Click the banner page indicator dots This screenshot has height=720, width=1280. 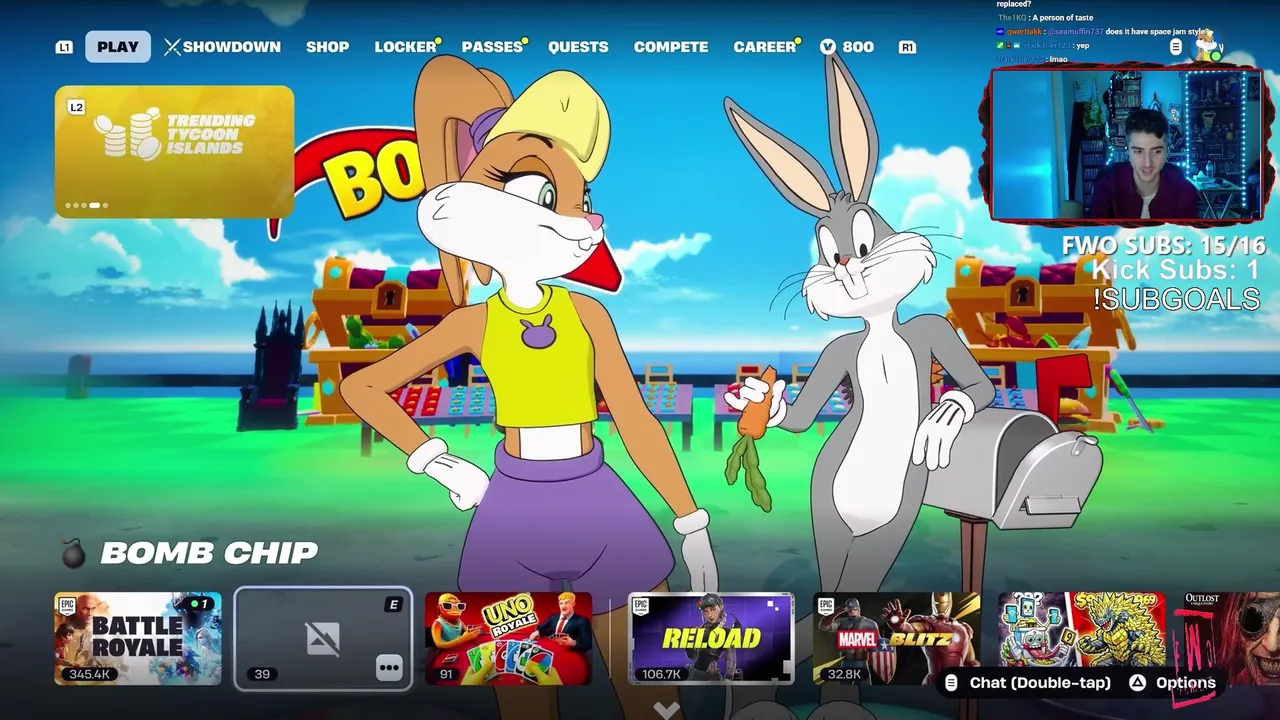(x=87, y=205)
